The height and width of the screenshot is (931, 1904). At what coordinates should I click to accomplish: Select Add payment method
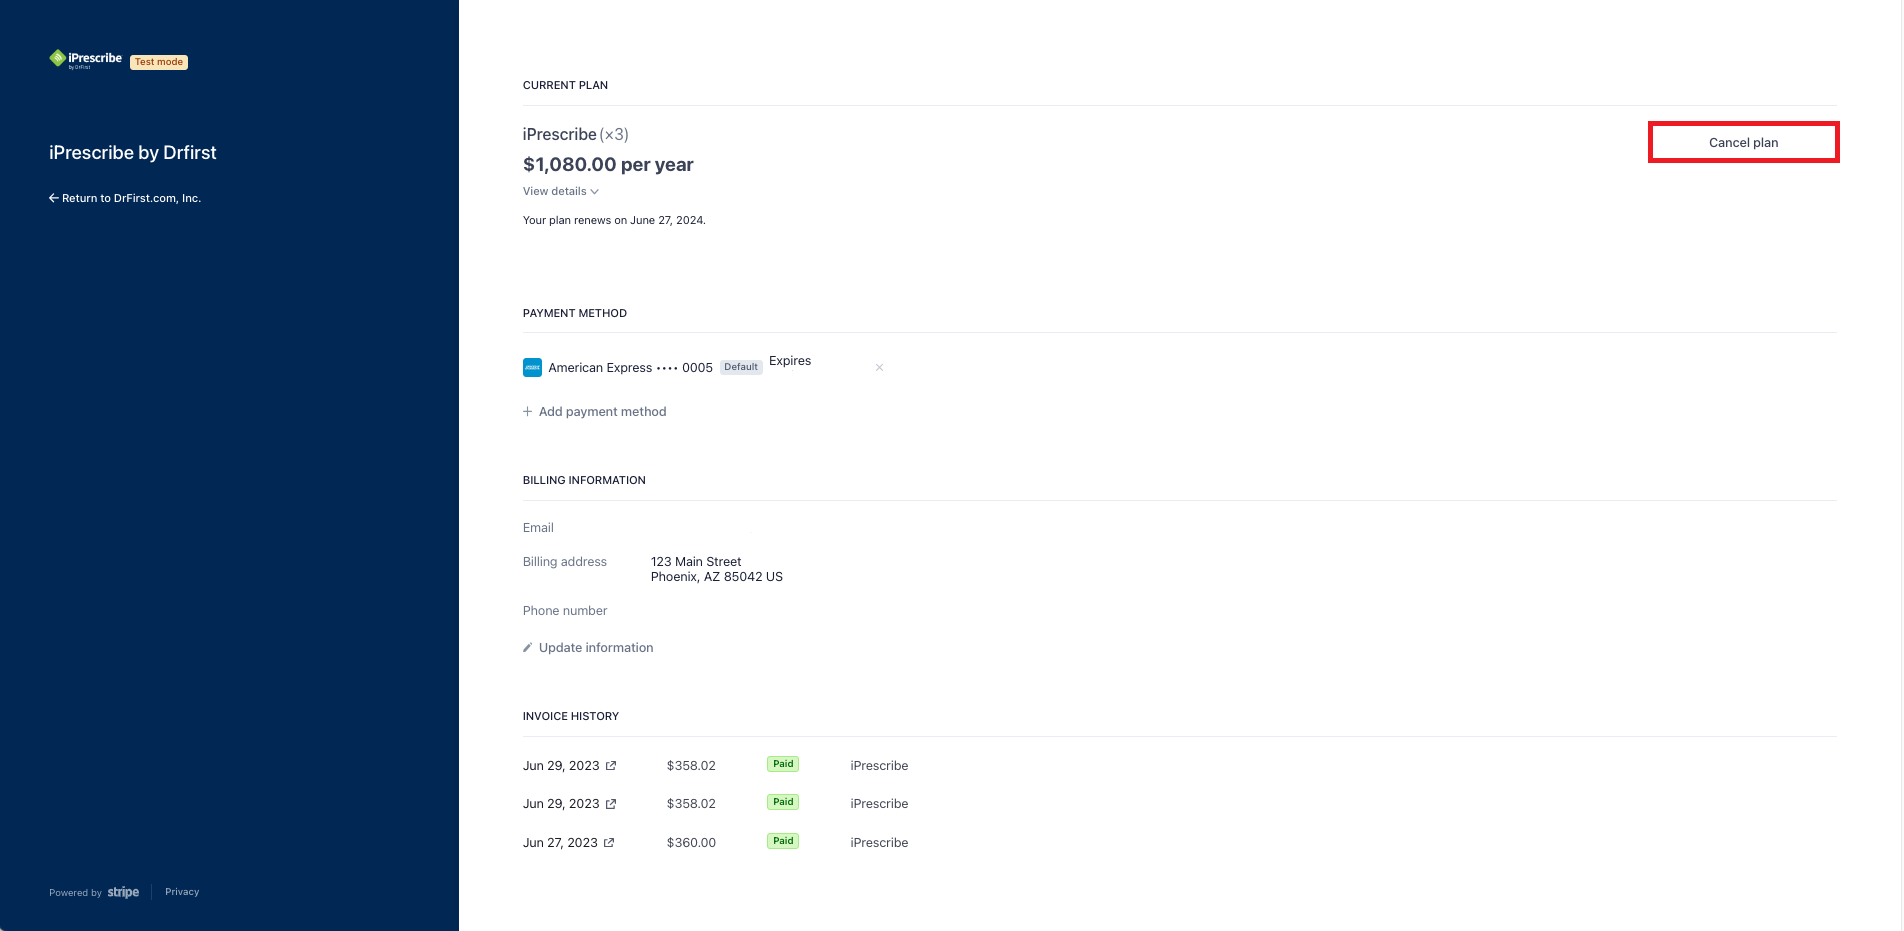(602, 412)
